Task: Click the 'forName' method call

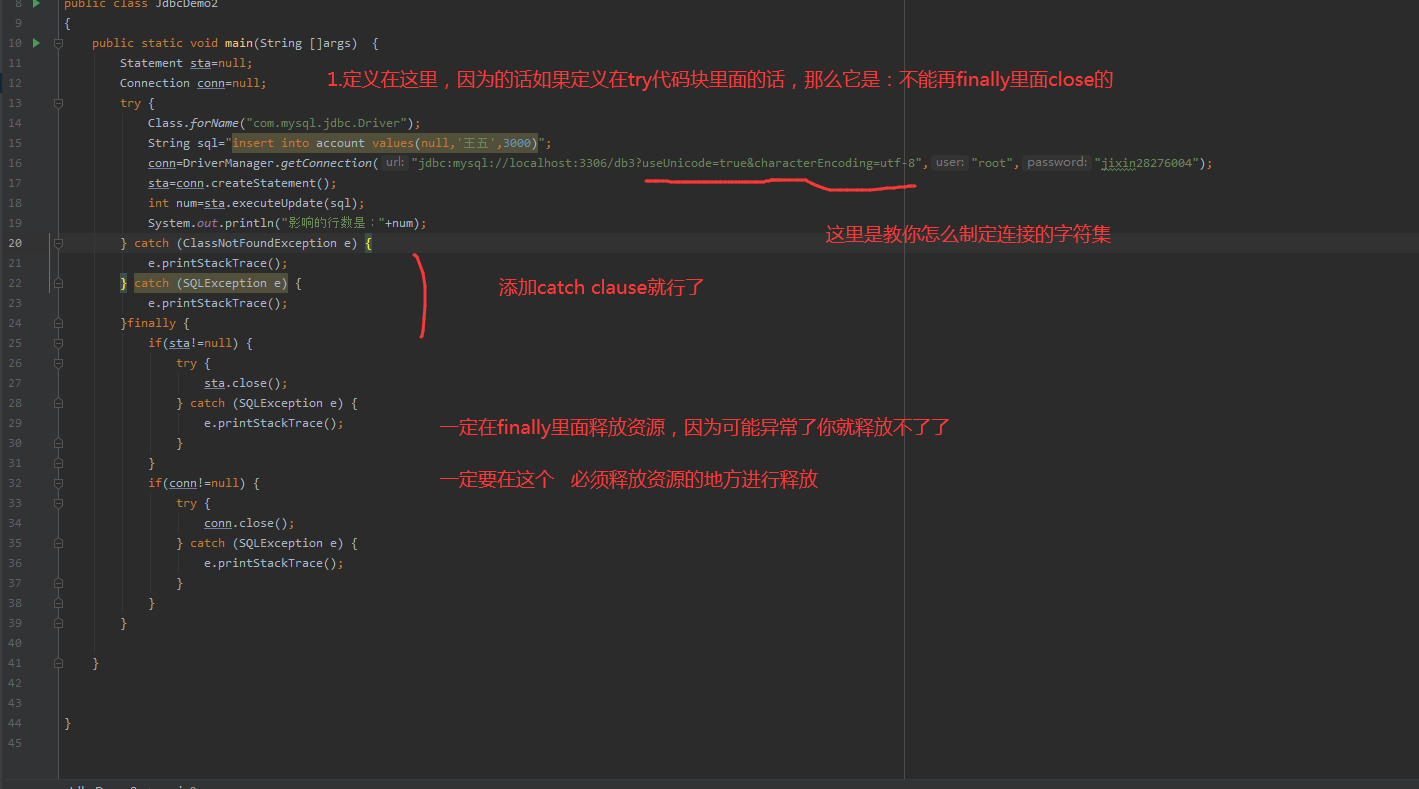Action: [214, 123]
